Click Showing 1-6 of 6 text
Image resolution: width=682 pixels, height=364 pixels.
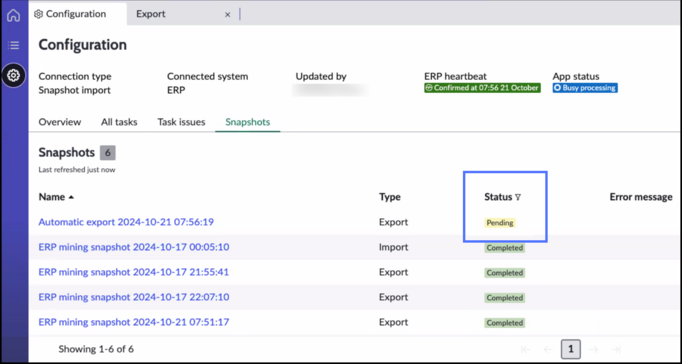click(96, 349)
